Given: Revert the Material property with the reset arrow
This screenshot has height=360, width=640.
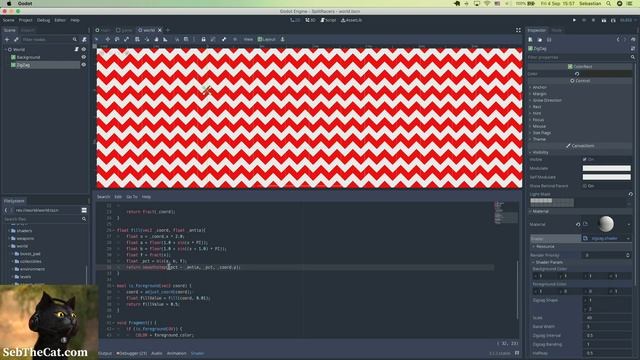Looking at the screenshot, I should (x=578, y=224).
